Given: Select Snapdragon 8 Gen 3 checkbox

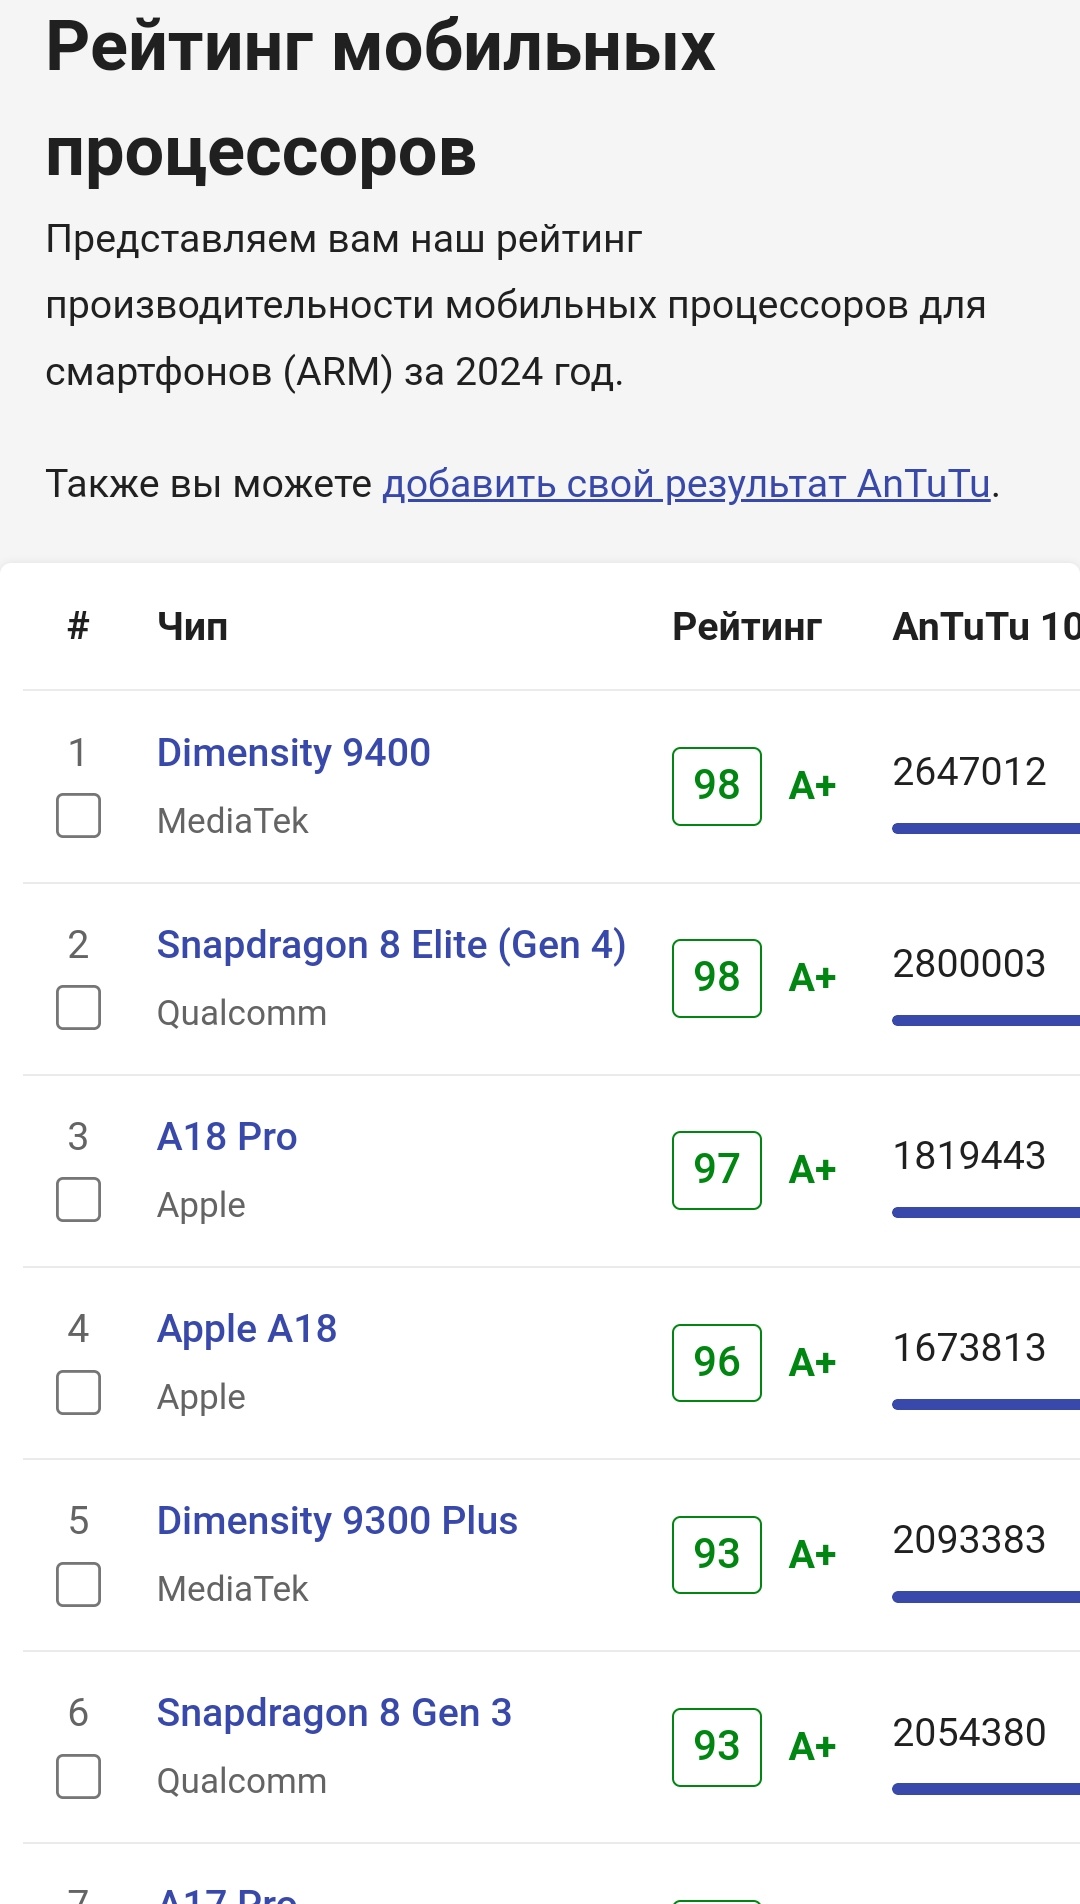Looking at the screenshot, I should pos(78,1776).
